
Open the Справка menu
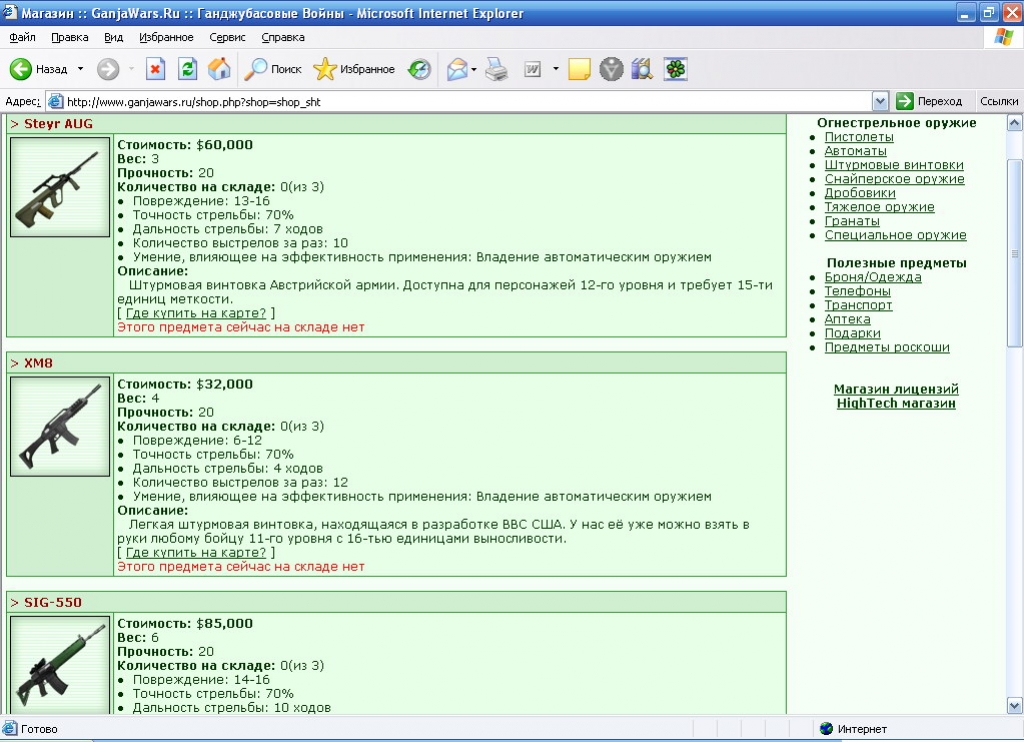(x=283, y=37)
